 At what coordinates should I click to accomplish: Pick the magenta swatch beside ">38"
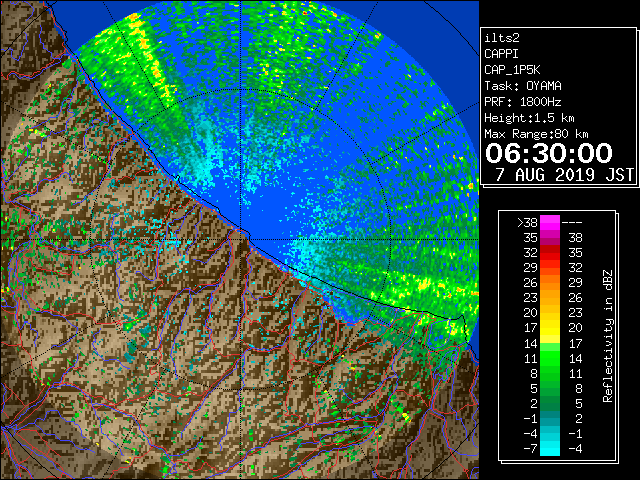550,223
